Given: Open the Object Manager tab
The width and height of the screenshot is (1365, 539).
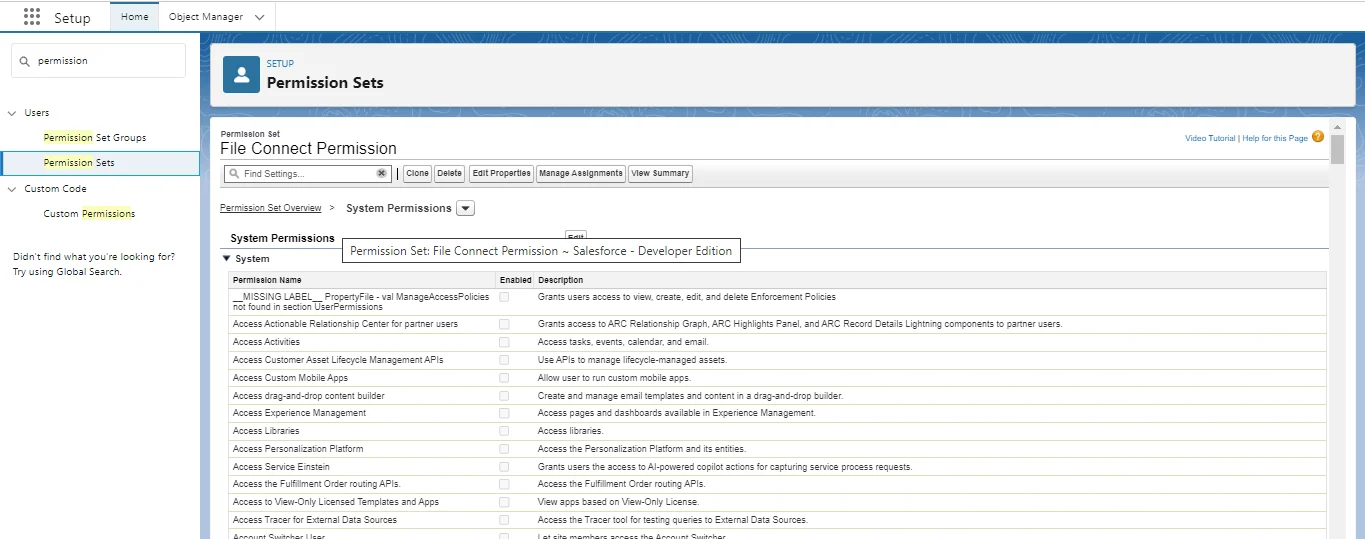Looking at the screenshot, I should (x=206, y=17).
